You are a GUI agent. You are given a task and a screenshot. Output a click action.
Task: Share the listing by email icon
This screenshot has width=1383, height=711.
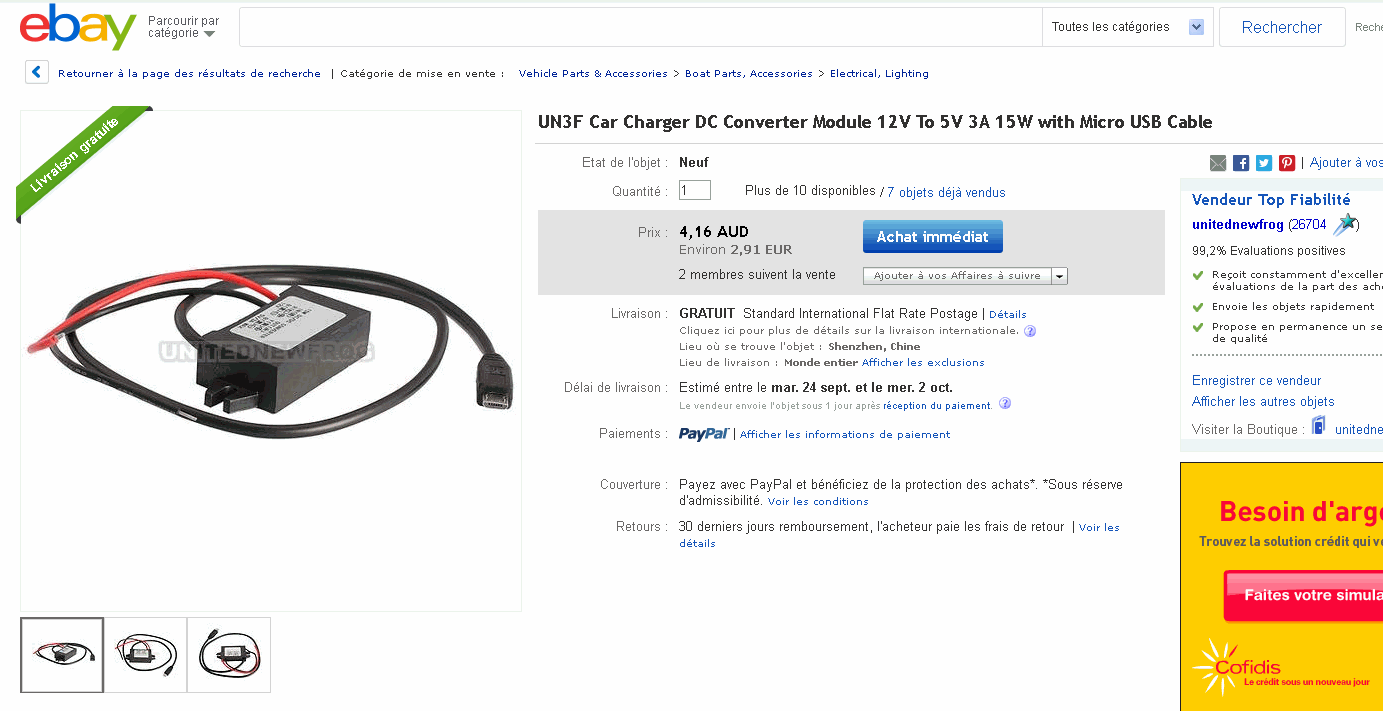click(1218, 163)
